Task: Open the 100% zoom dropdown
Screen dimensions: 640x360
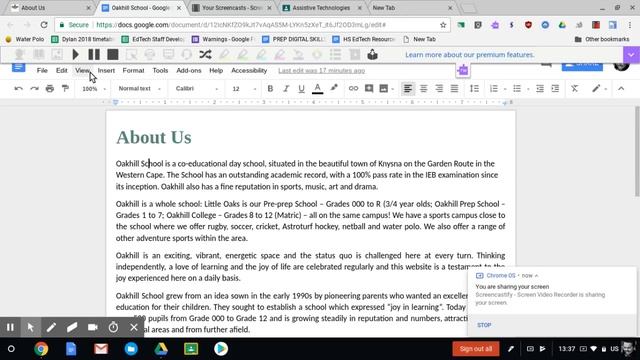Action: pos(94,89)
